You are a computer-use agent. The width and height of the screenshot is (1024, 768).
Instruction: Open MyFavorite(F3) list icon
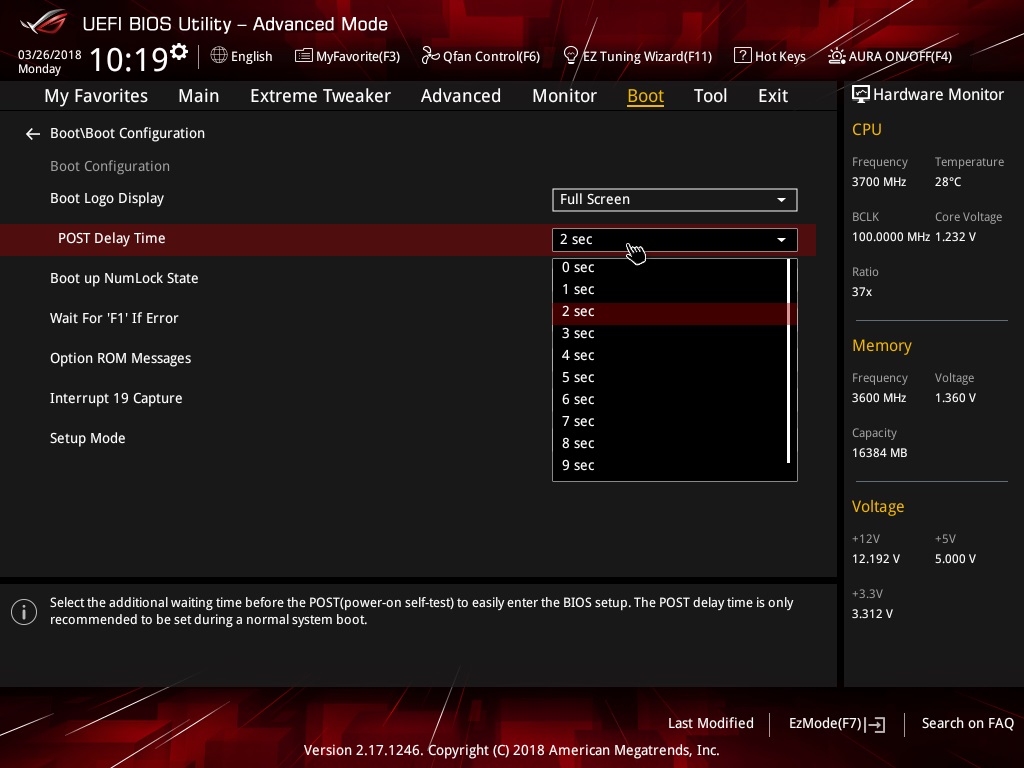click(303, 56)
